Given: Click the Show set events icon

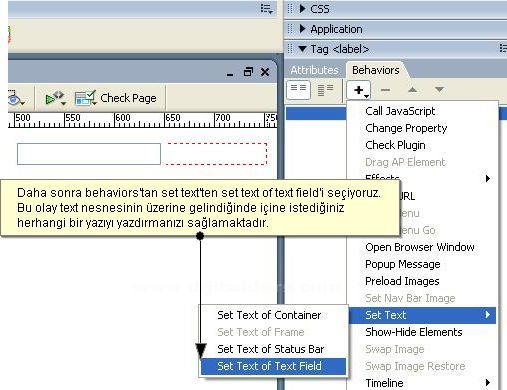Looking at the screenshot, I should pos(298,90).
